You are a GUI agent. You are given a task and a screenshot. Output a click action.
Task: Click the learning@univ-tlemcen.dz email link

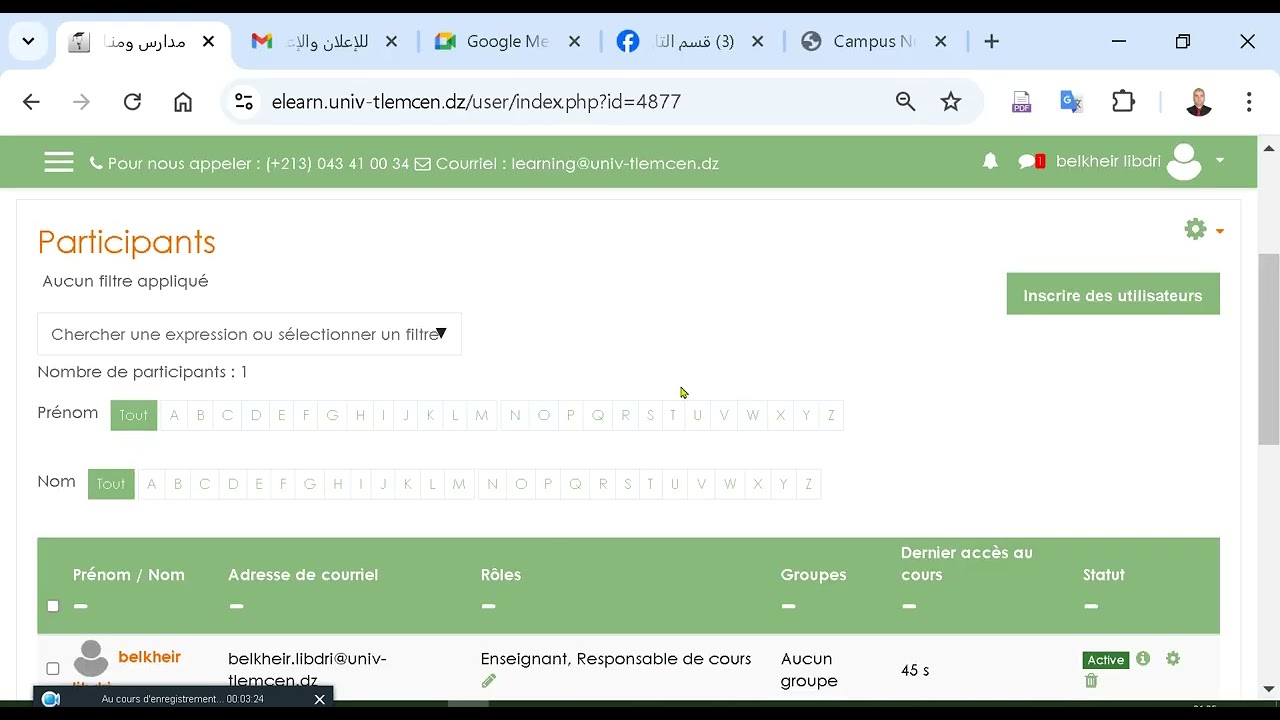point(615,163)
